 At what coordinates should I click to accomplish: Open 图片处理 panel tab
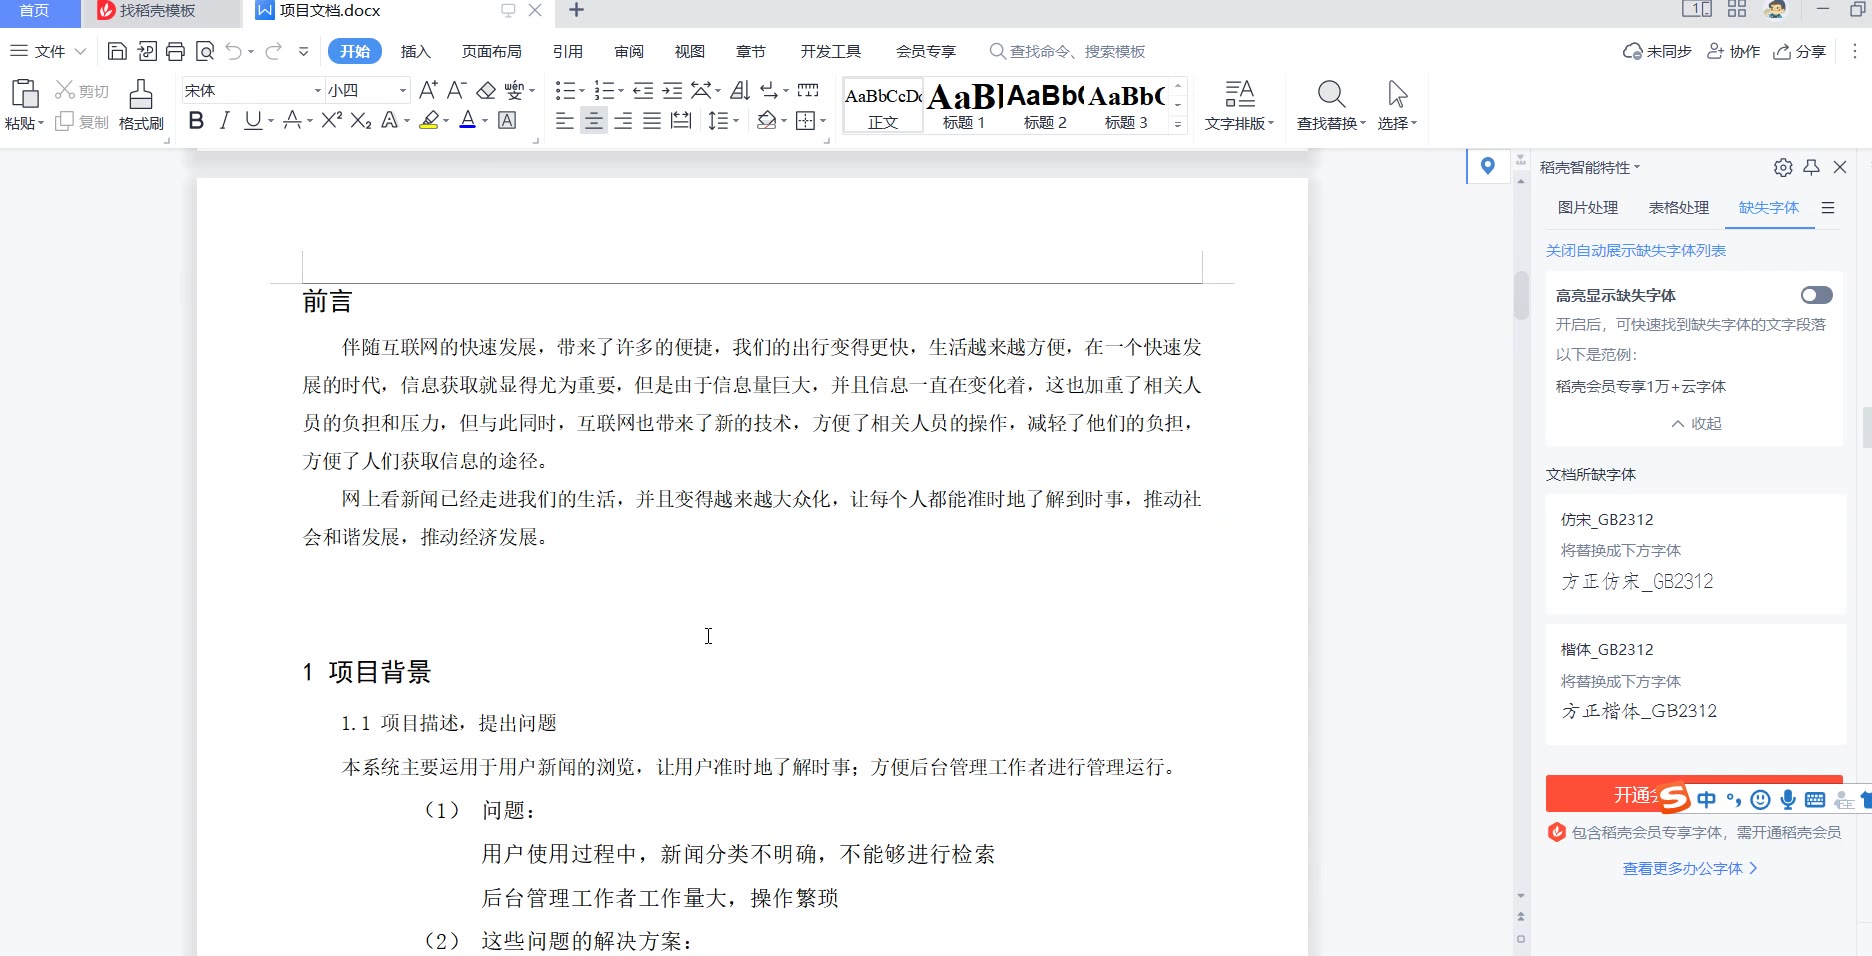coord(1588,208)
